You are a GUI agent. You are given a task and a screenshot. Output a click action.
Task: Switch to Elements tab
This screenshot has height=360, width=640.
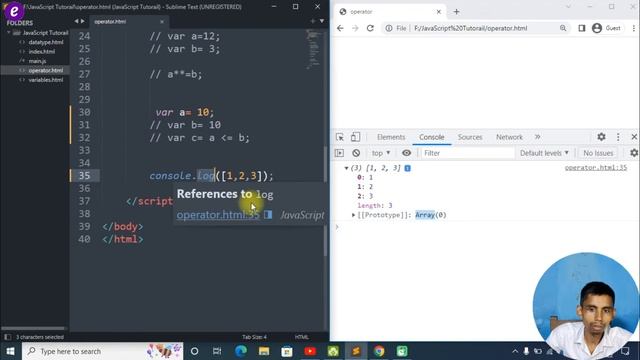391,137
